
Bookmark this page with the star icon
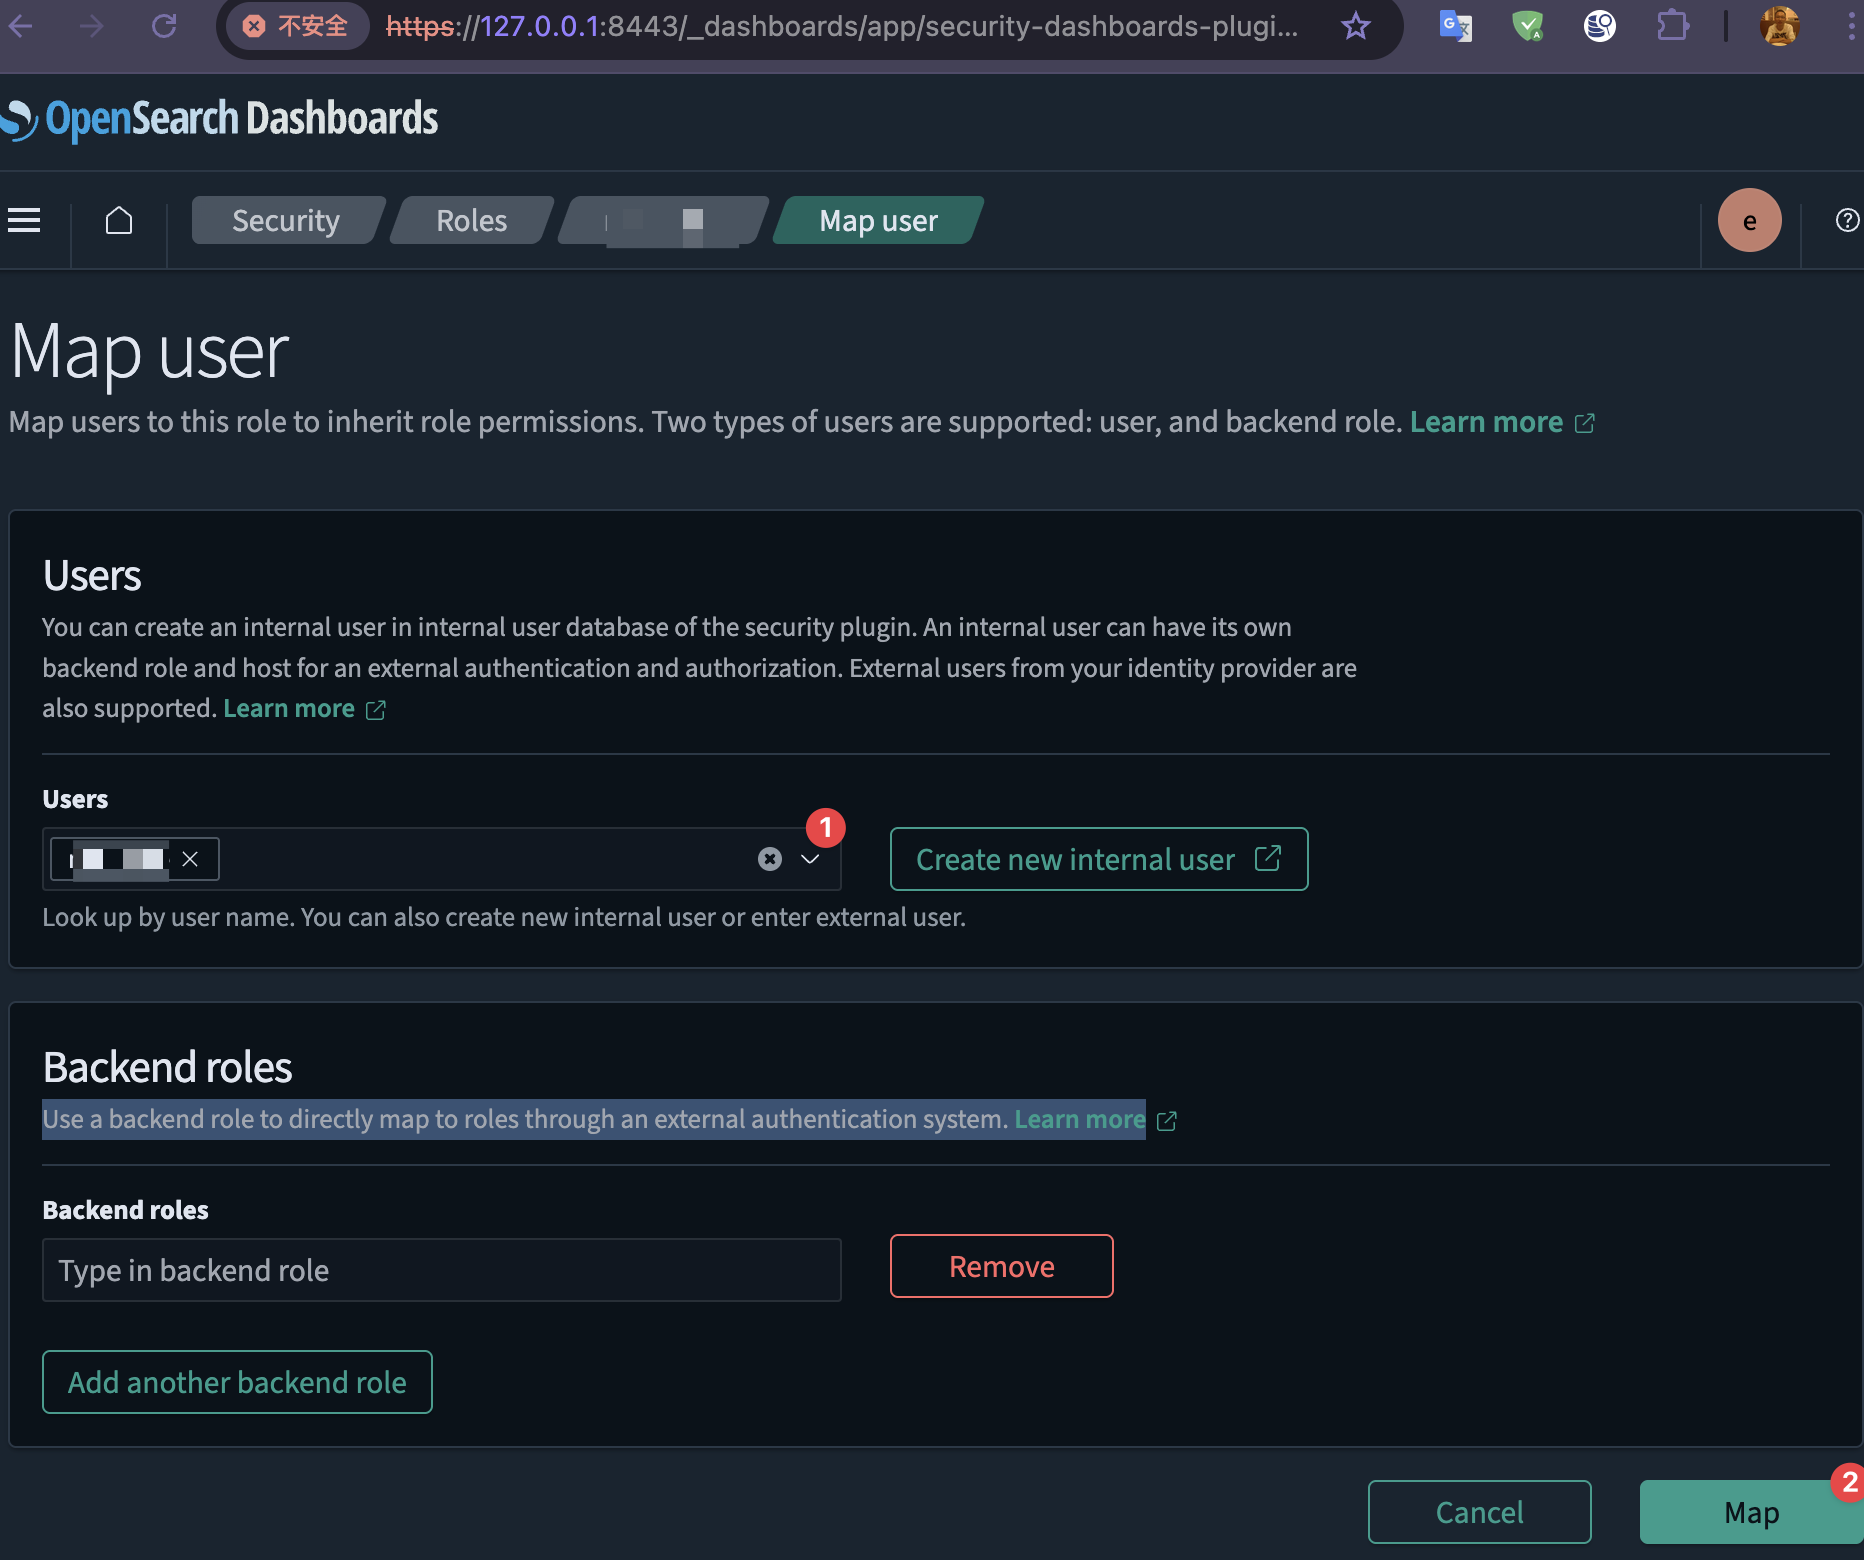[x=1355, y=26]
